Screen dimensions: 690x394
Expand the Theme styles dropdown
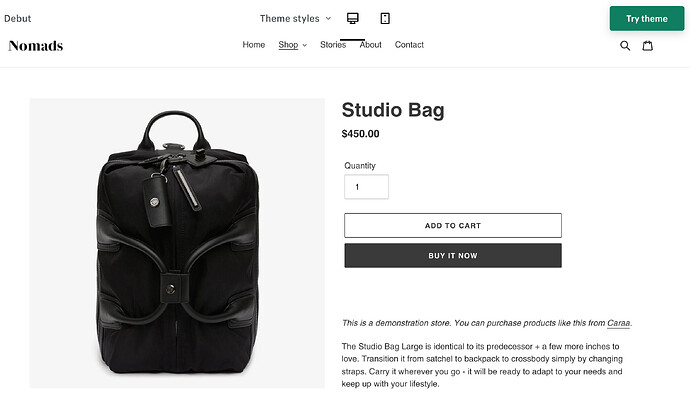click(295, 18)
